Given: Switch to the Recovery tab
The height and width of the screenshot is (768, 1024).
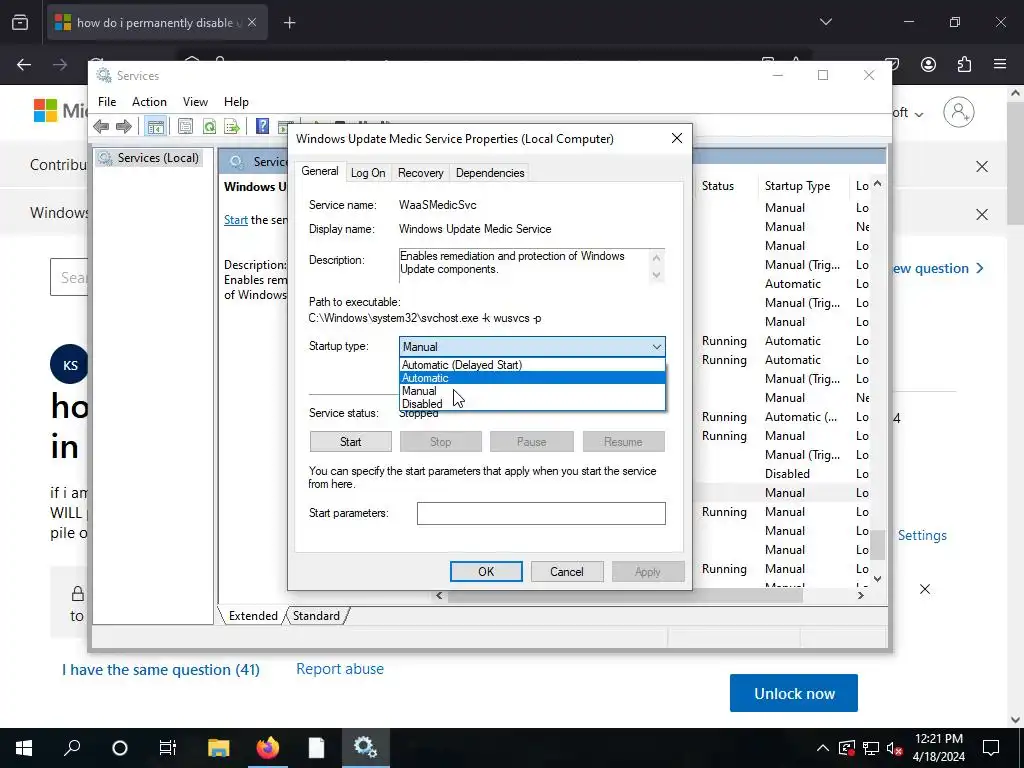Looking at the screenshot, I should [x=421, y=173].
